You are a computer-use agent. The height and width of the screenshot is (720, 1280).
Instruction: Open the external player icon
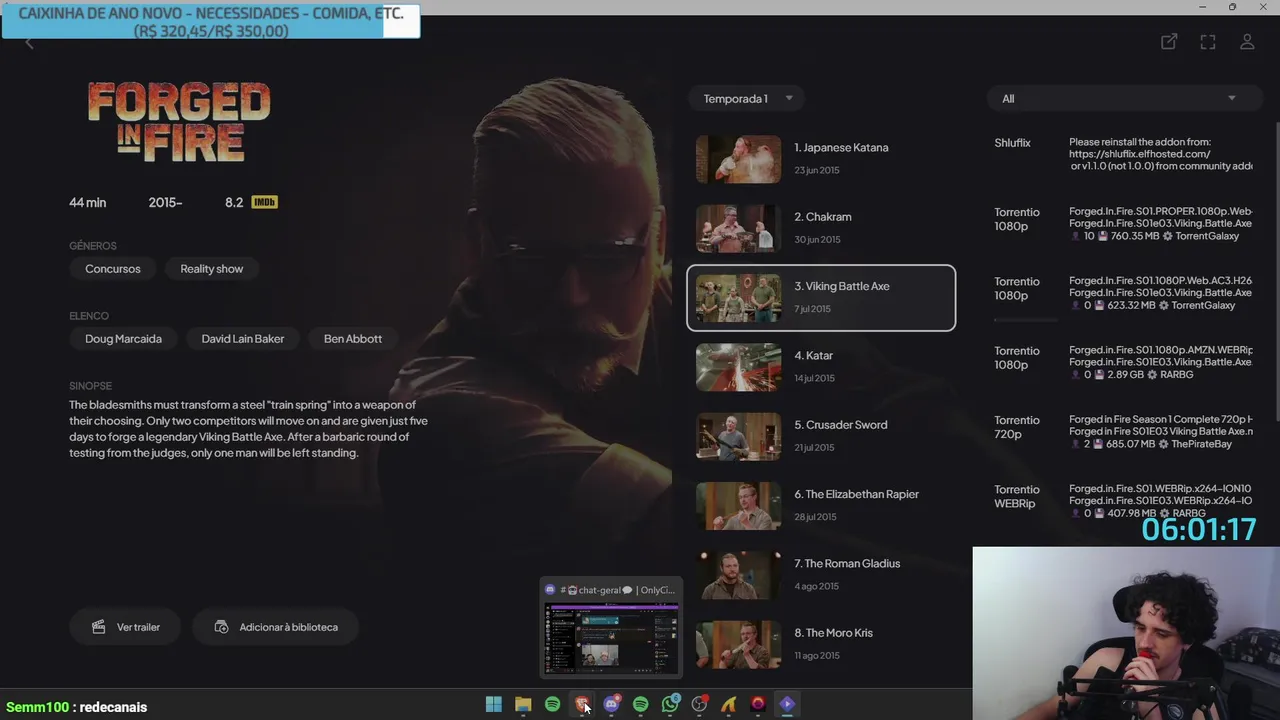click(1169, 42)
